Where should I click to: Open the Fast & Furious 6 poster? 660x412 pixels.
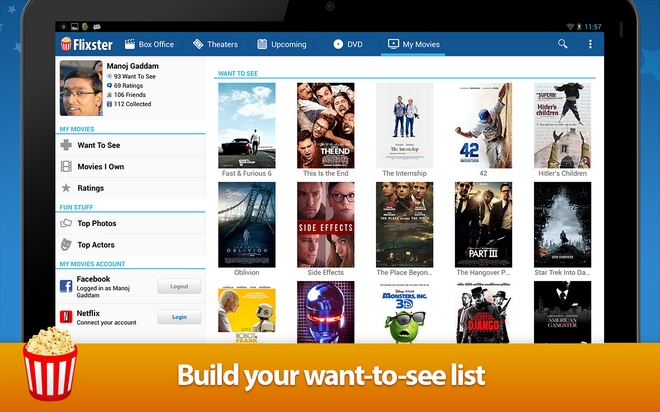(x=246, y=125)
